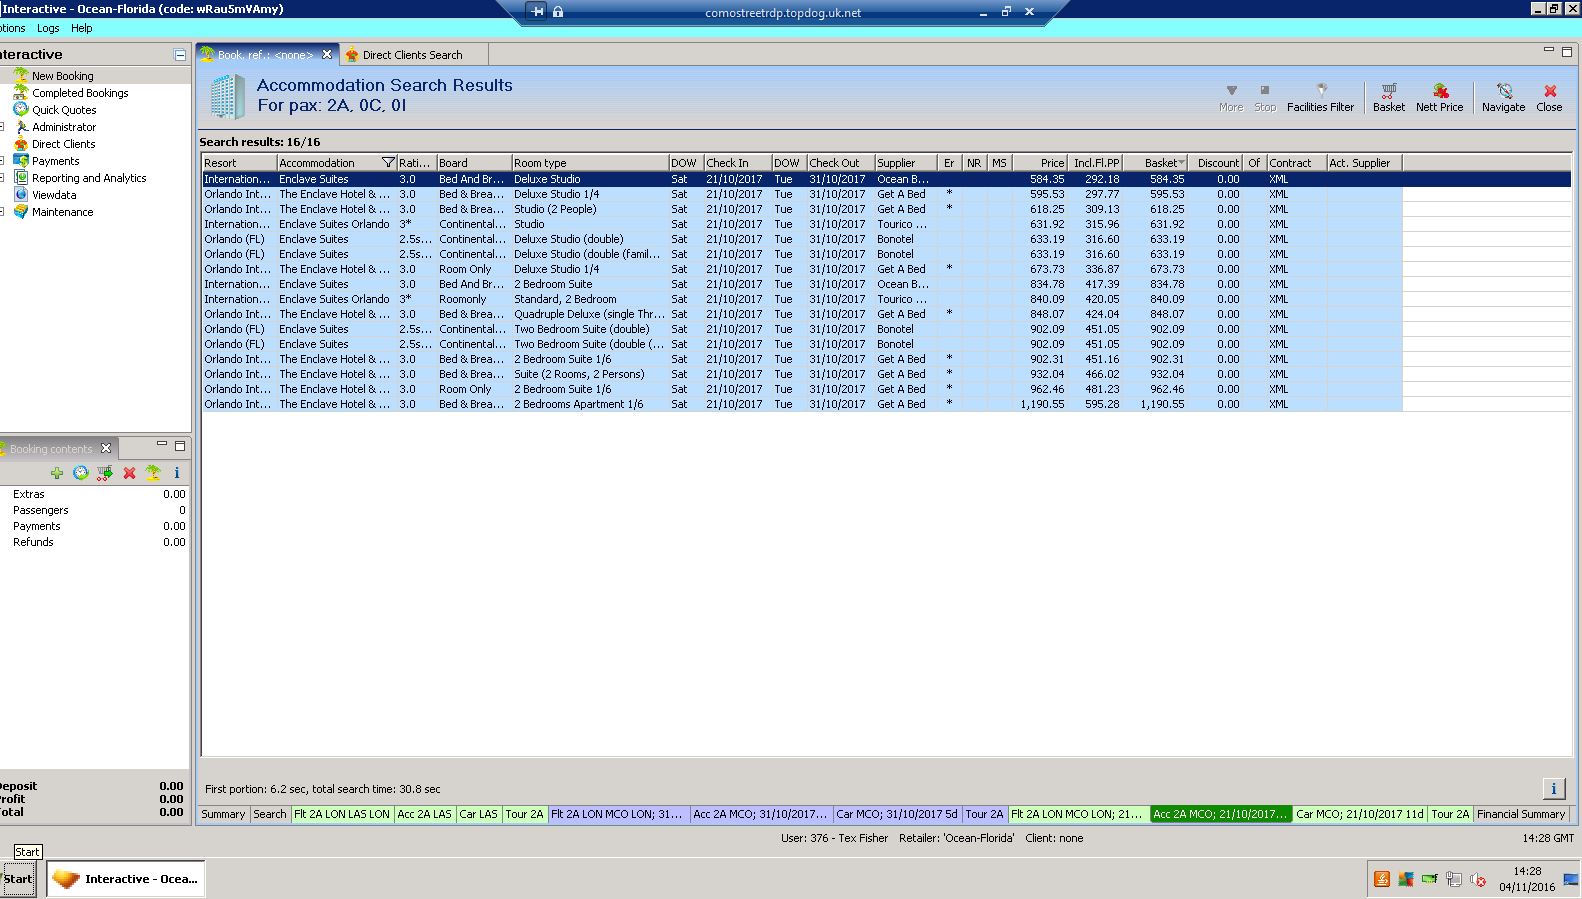The width and height of the screenshot is (1582, 899).
Task: Sort results by Room type column header
Action: pyautogui.click(x=590, y=163)
